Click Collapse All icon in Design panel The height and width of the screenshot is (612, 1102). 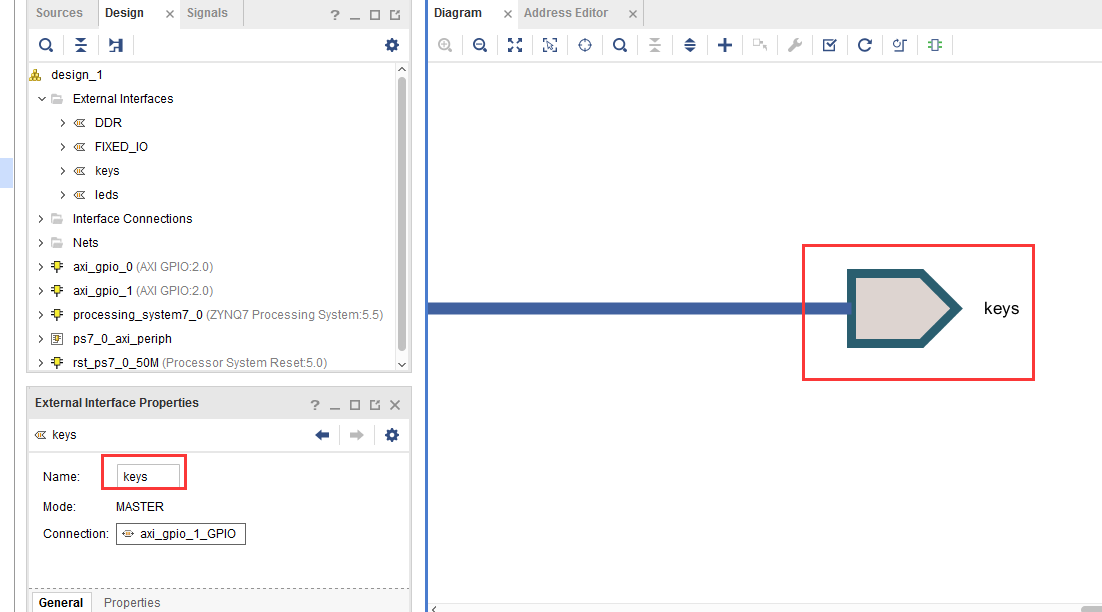81,45
